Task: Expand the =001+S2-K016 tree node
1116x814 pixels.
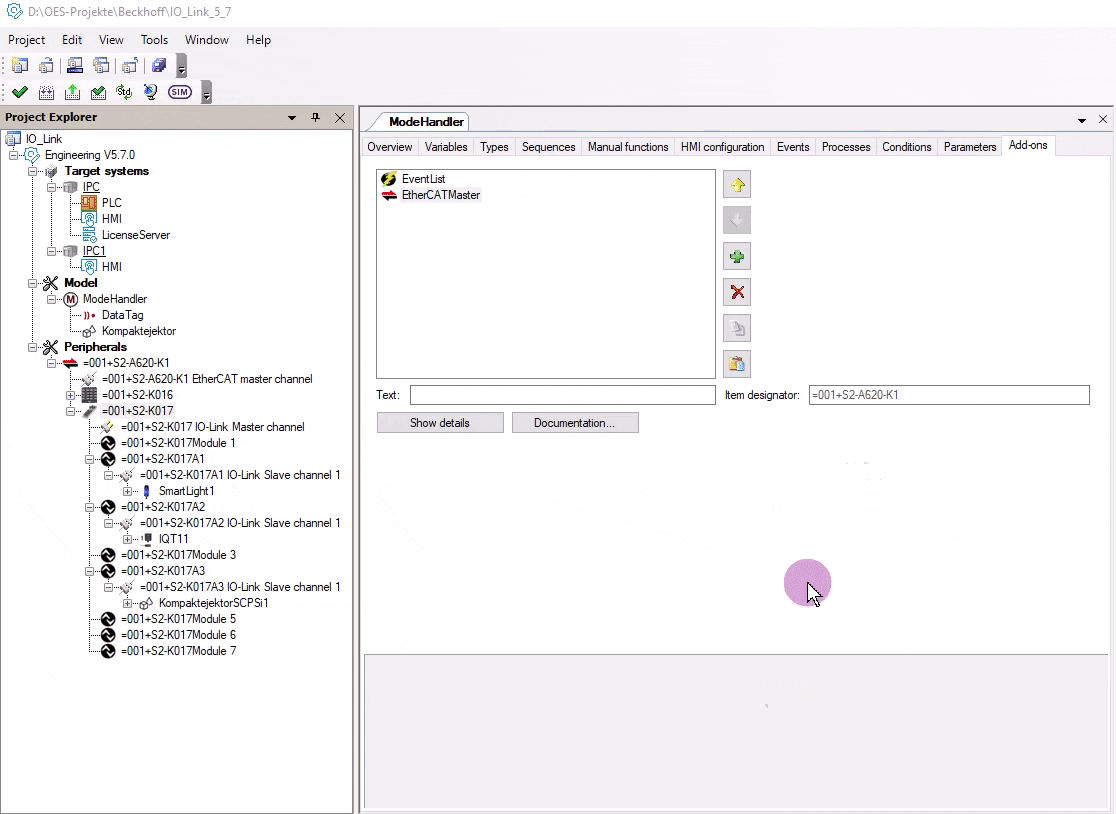Action: [72, 395]
